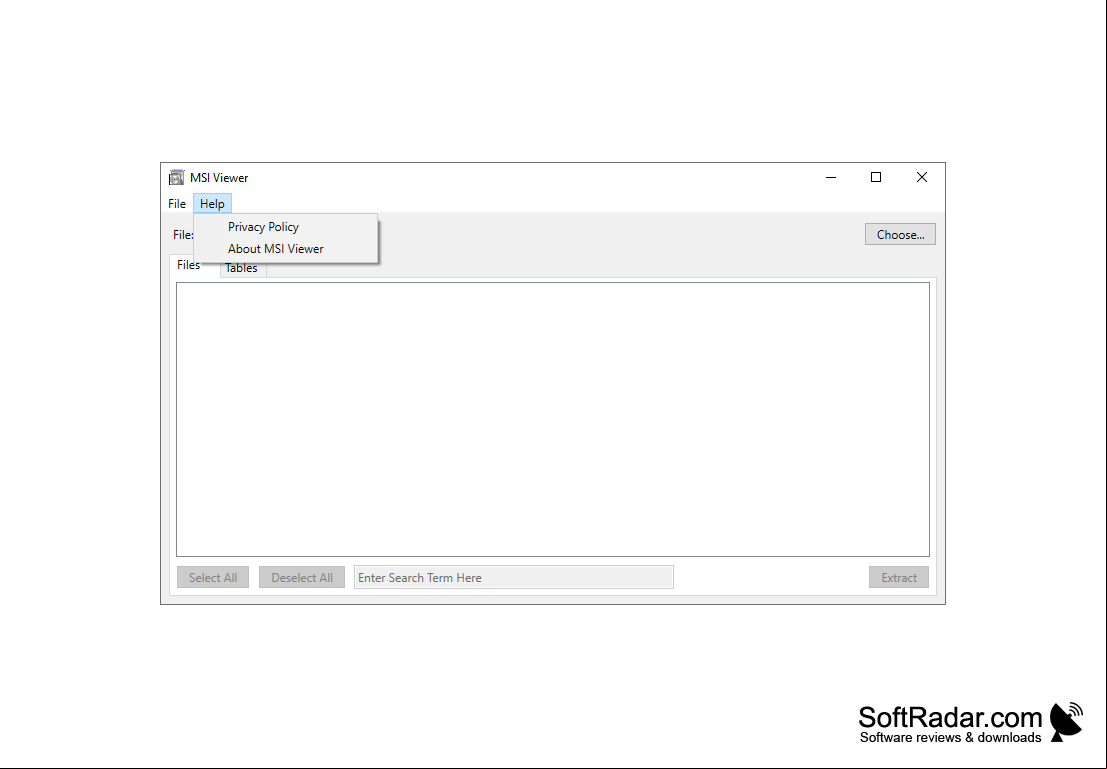Switch to the Files tab

point(189,266)
